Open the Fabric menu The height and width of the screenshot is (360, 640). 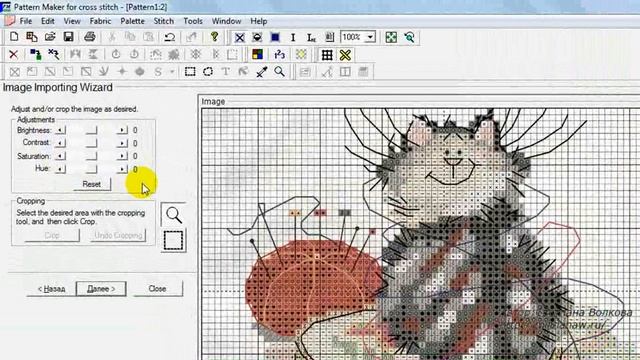point(100,21)
